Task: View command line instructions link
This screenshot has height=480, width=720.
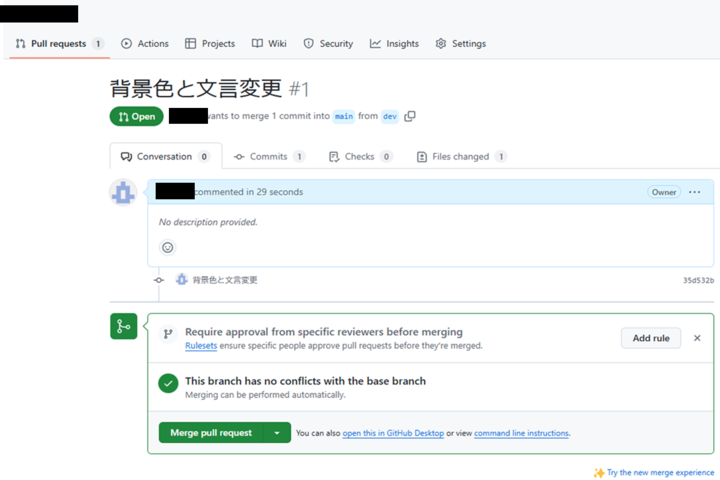Action: (x=522, y=433)
